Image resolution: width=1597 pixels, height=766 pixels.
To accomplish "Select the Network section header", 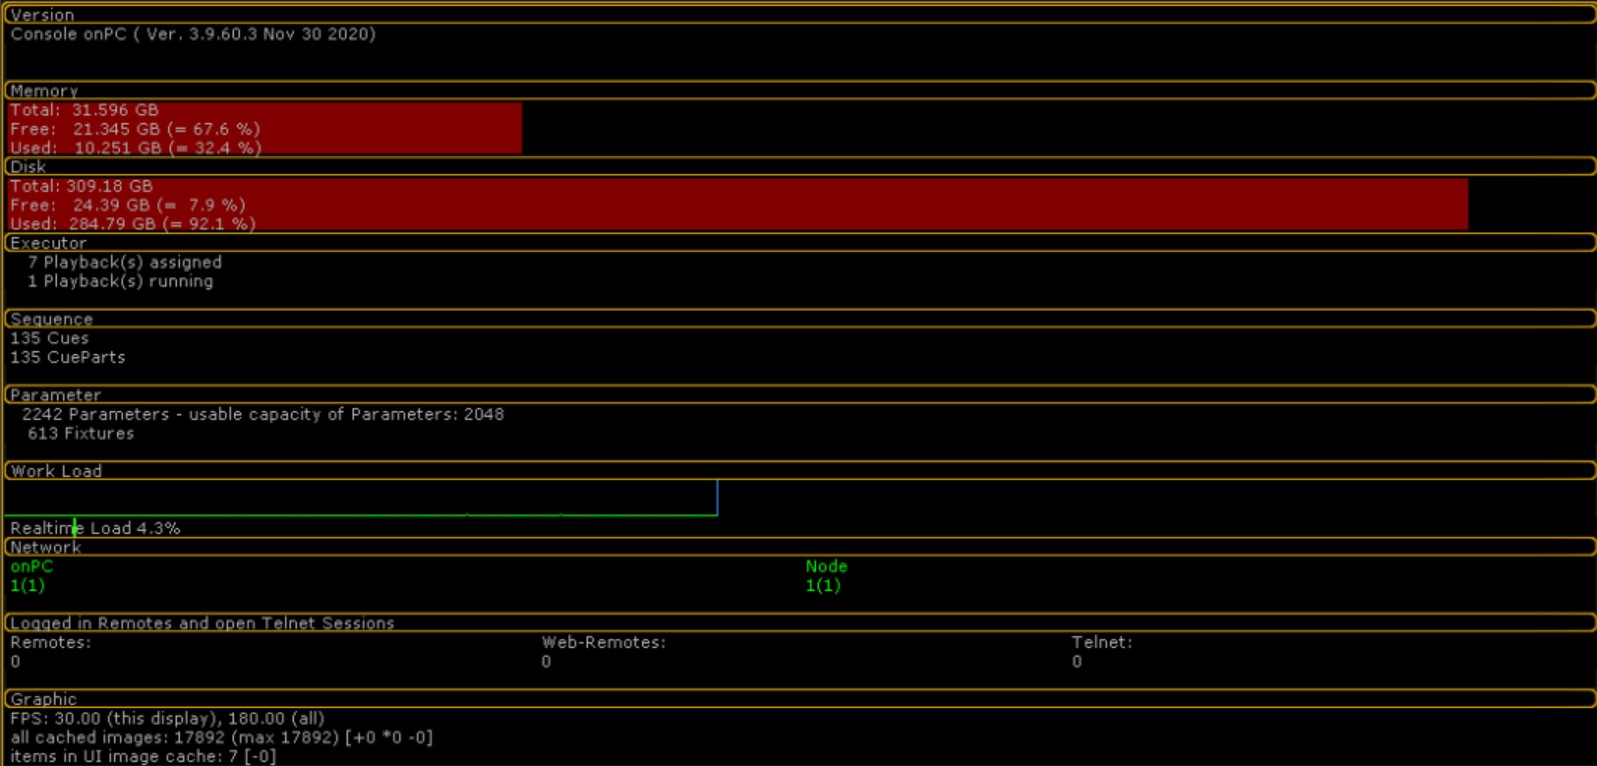I will tap(45, 547).
